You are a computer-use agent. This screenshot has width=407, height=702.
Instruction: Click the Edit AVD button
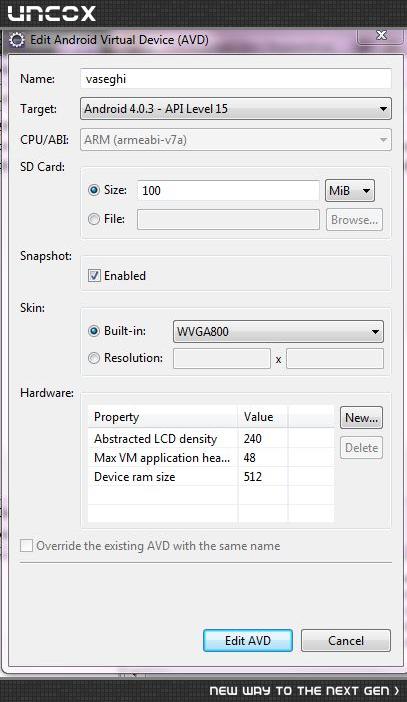(x=248, y=641)
